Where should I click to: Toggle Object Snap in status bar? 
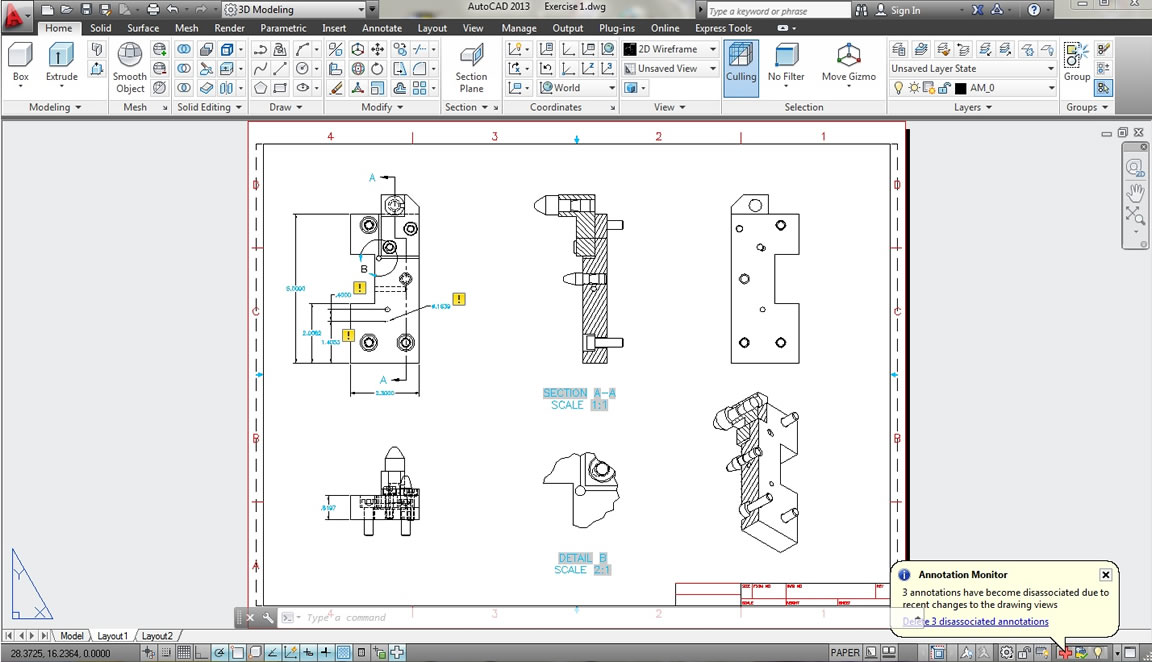tap(237, 652)
